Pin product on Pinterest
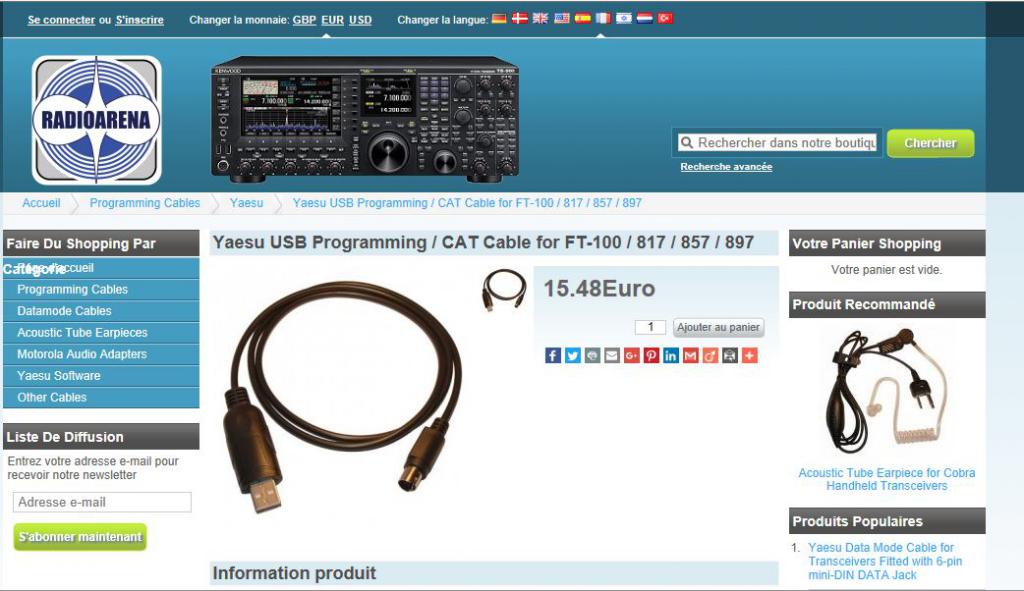Screen dimensions: 1024x591 pos(651,355)
